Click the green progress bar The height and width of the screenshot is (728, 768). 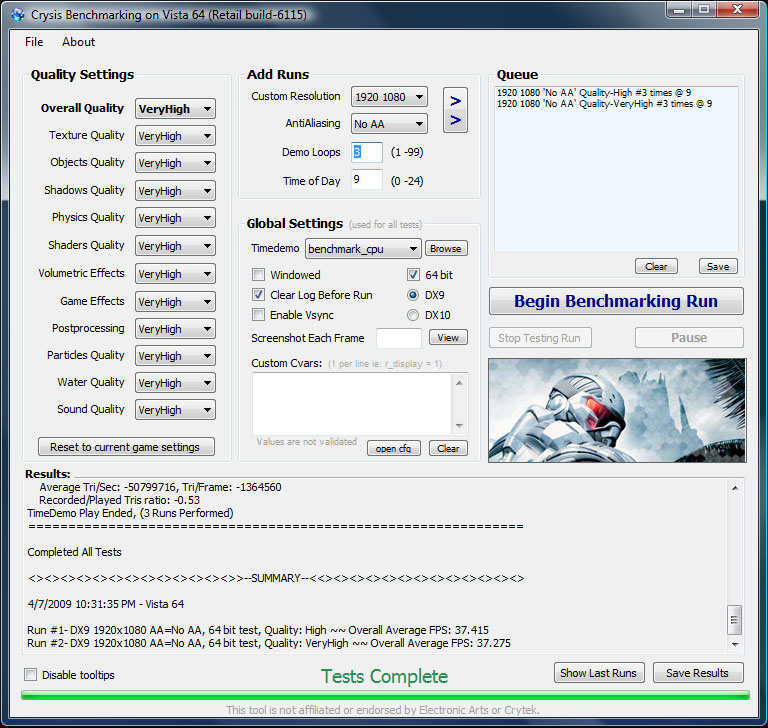coord(385,695)
